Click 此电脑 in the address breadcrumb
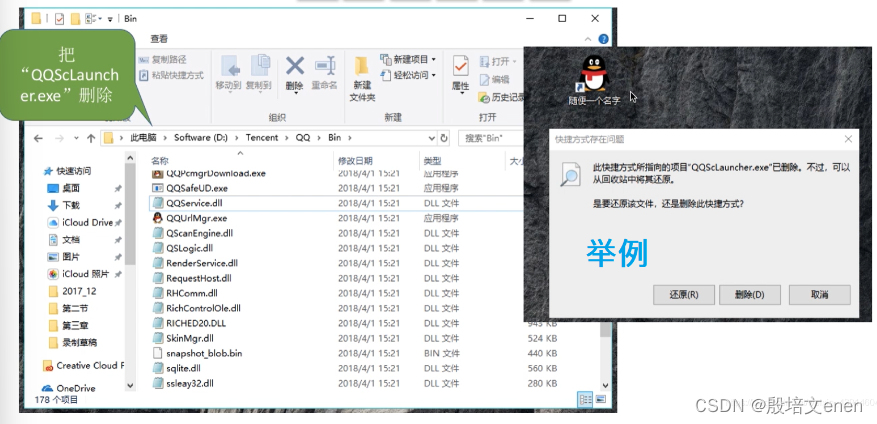The image size is (877, 424). click(x=143, y=138)
